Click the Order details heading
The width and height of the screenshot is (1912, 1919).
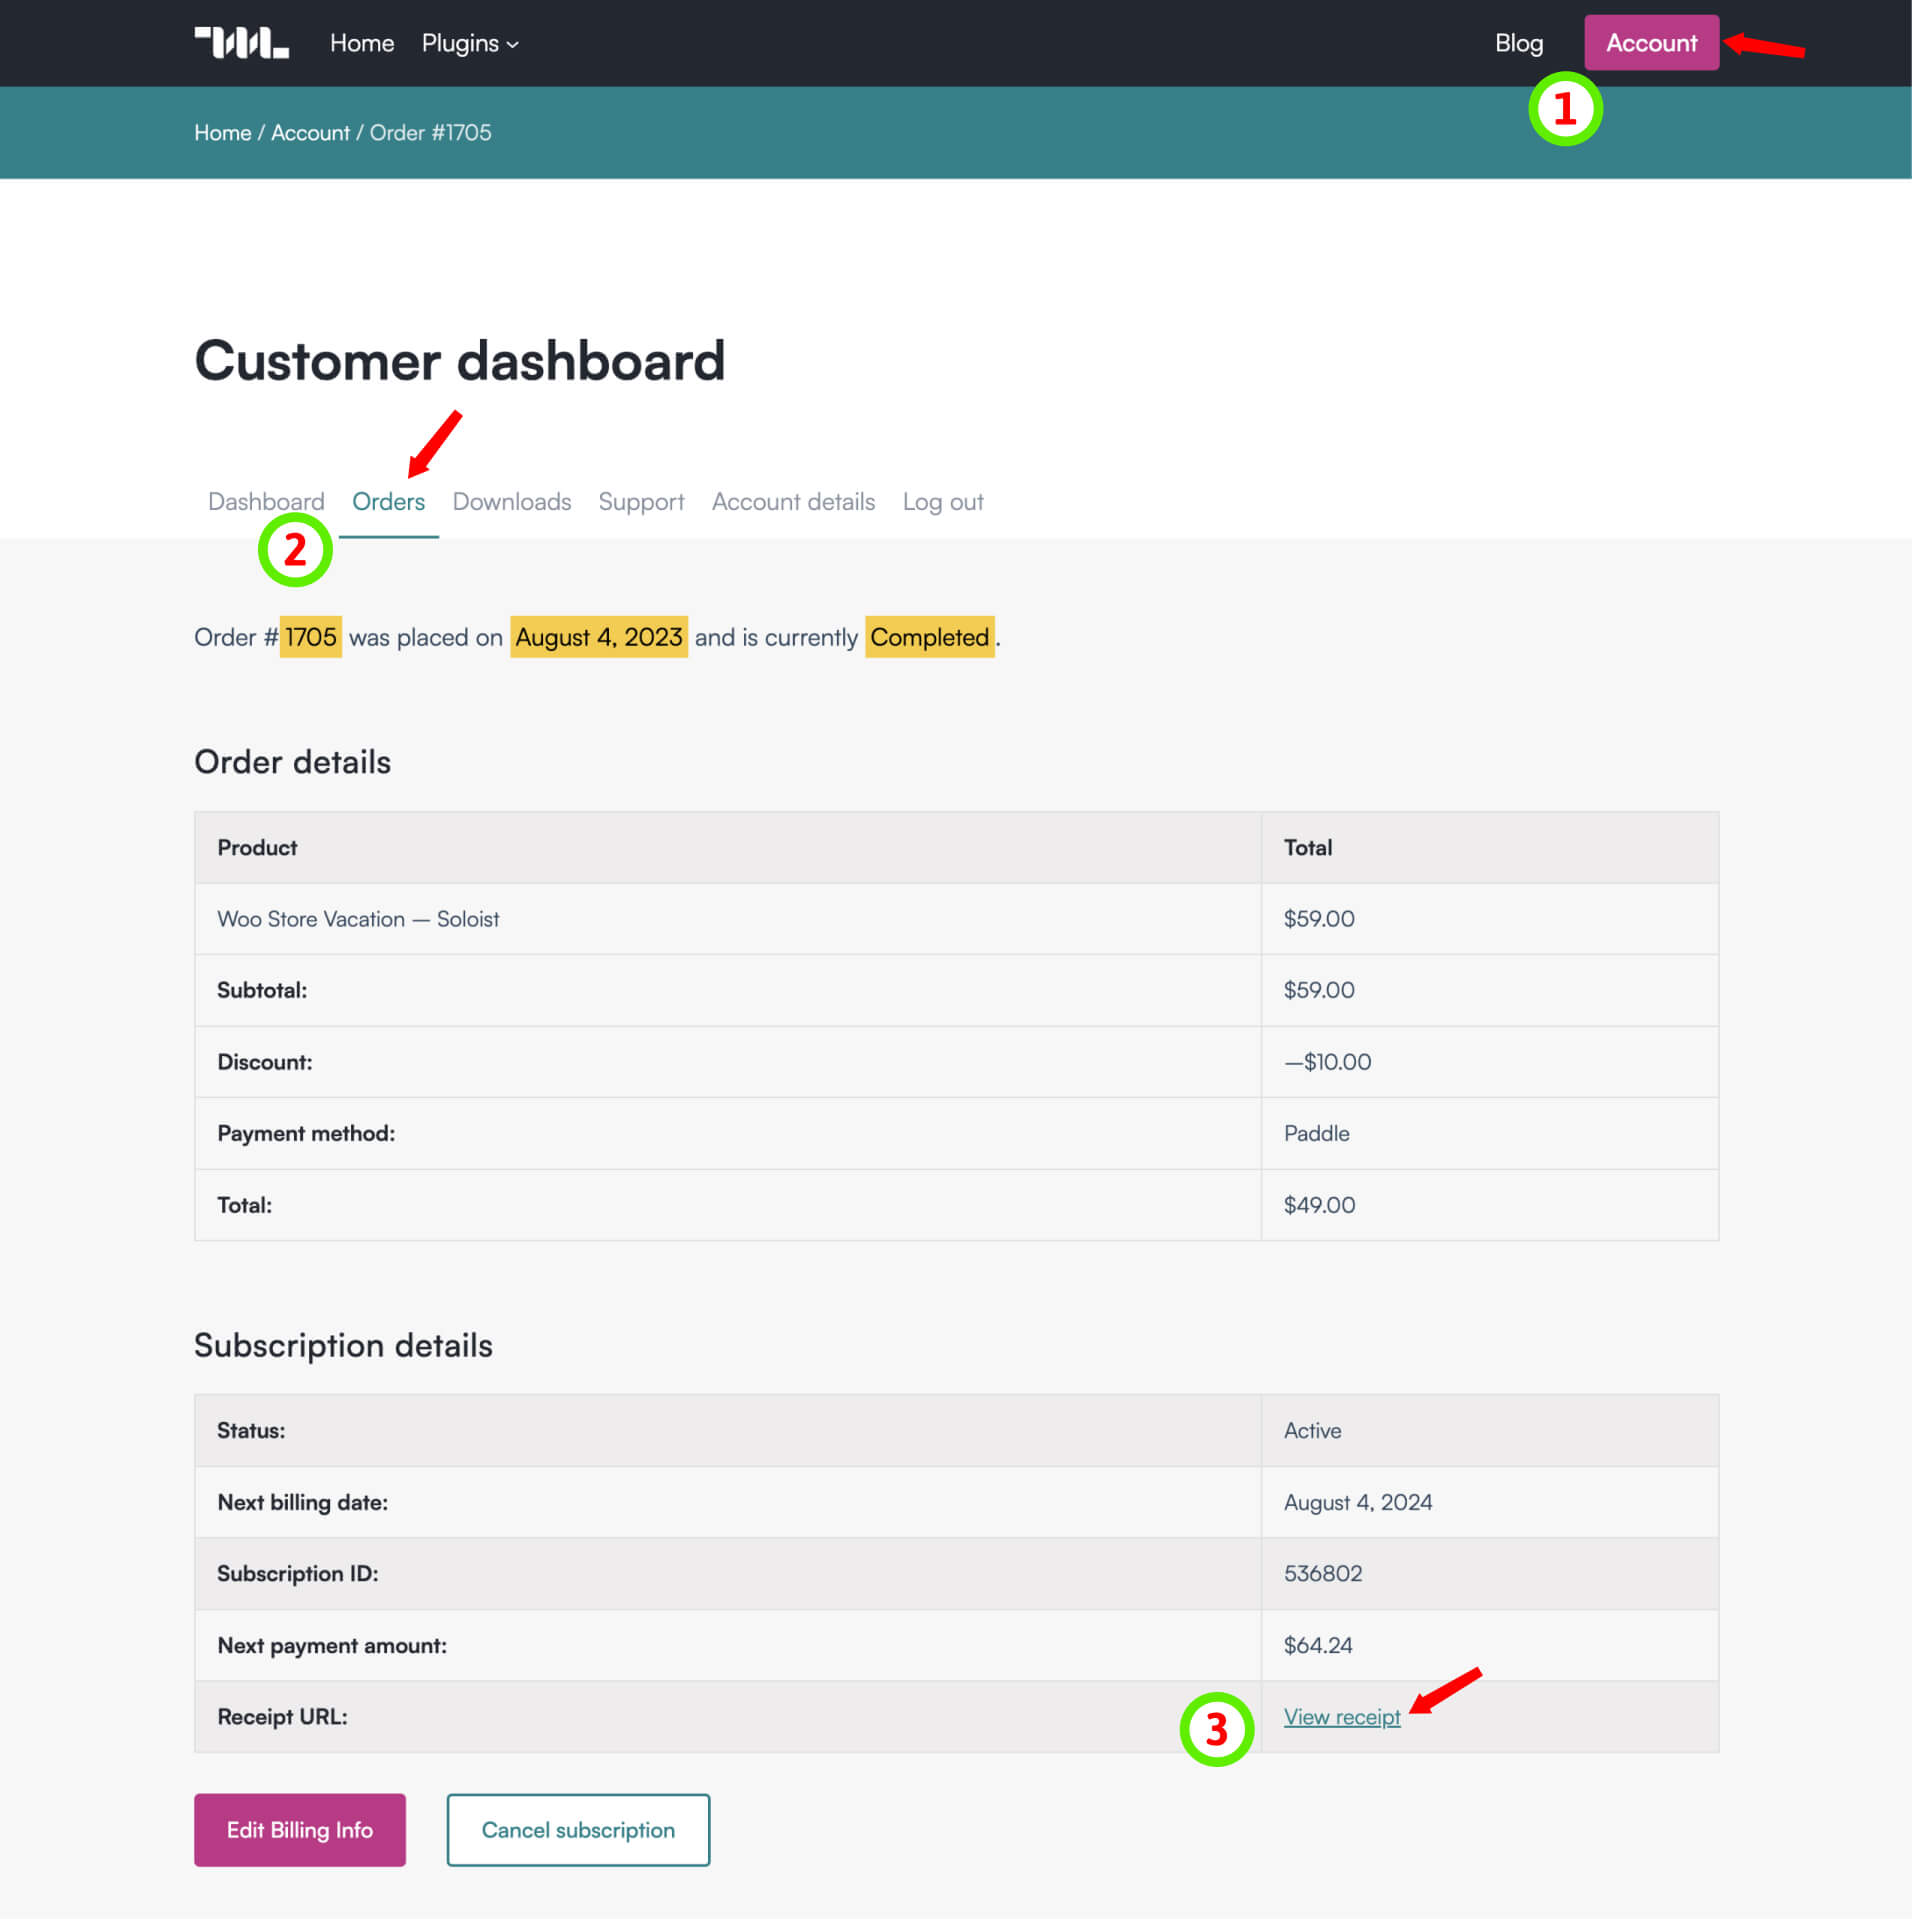click(292, 762)
